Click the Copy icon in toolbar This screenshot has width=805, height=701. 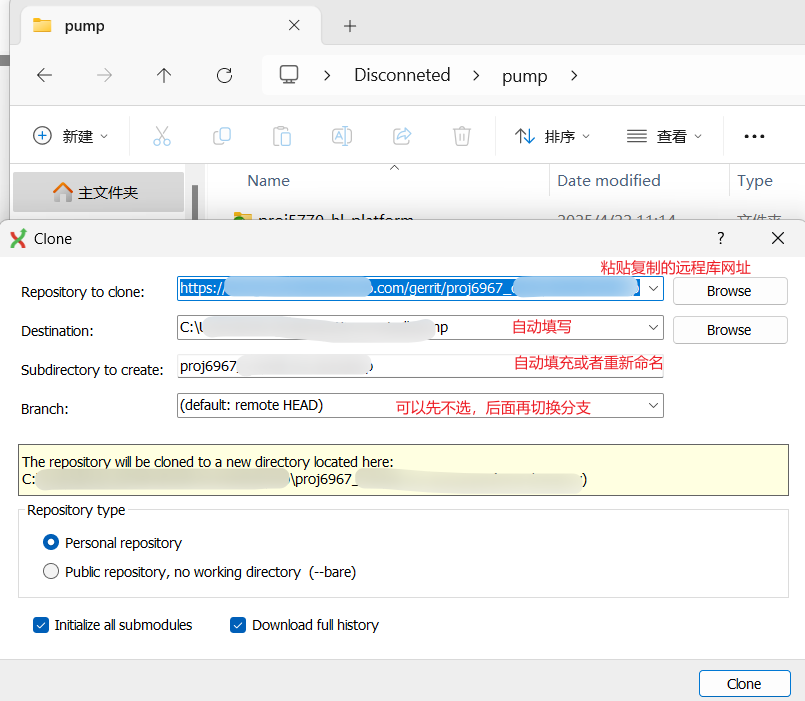(222, 136)
